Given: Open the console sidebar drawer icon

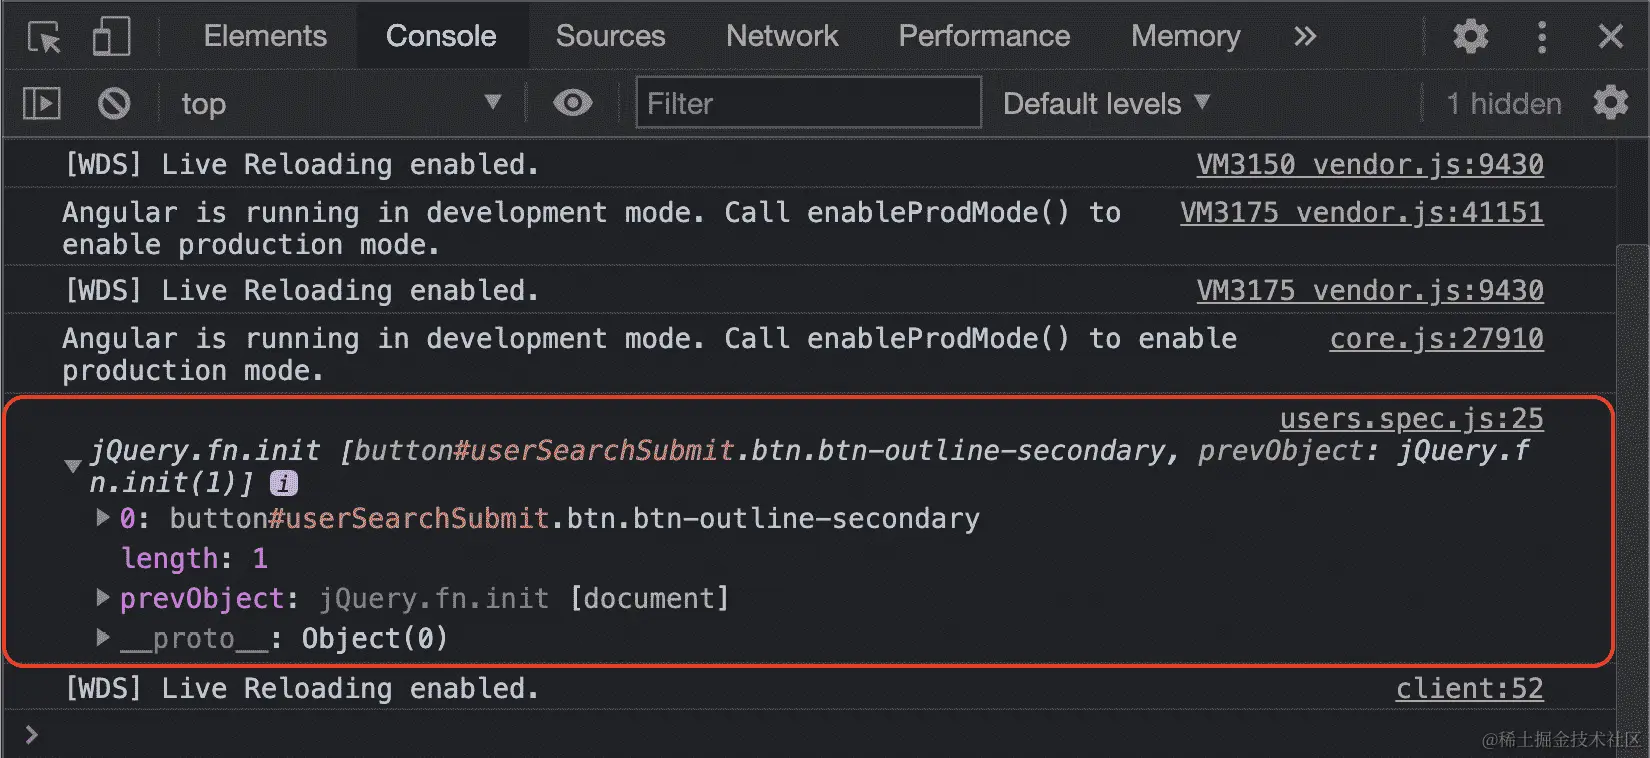Looking at the screenshot, I should (x=40, y=103).
